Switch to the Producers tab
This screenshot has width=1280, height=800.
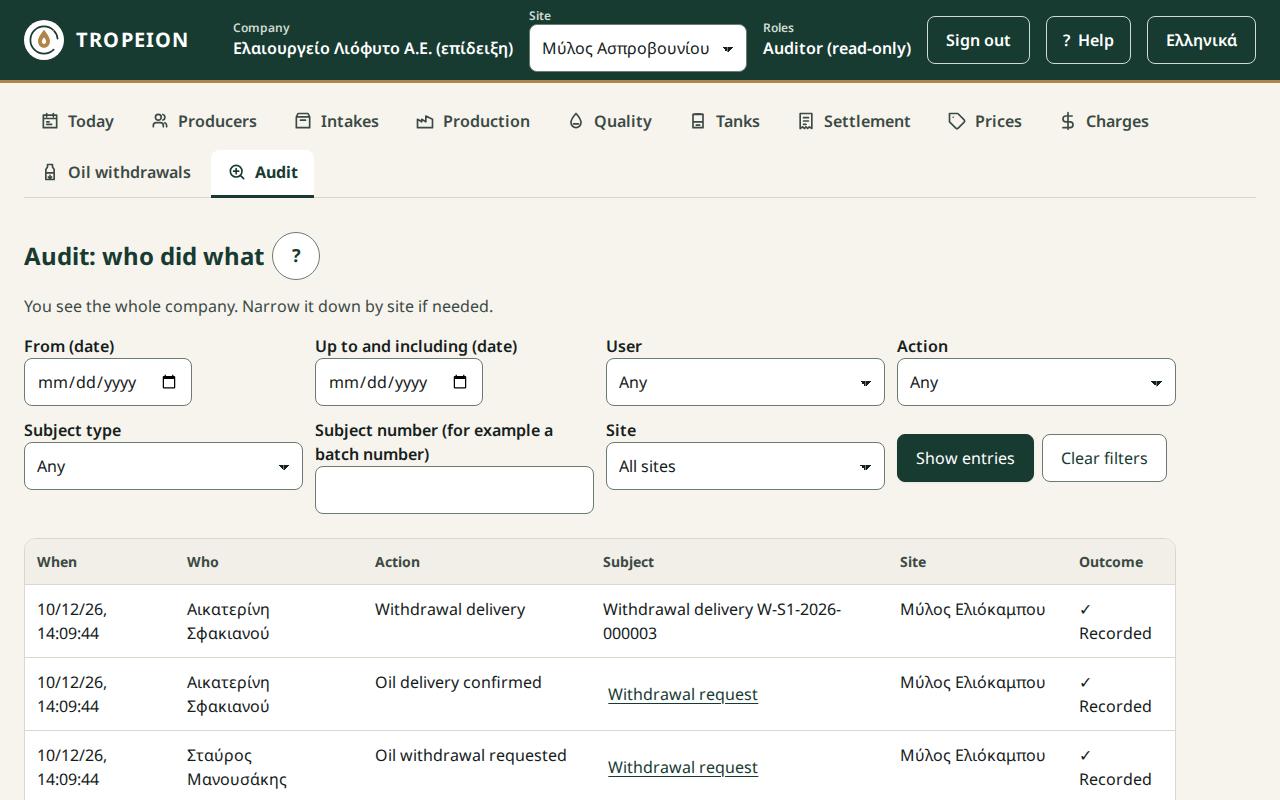click(x=204, y=121)
